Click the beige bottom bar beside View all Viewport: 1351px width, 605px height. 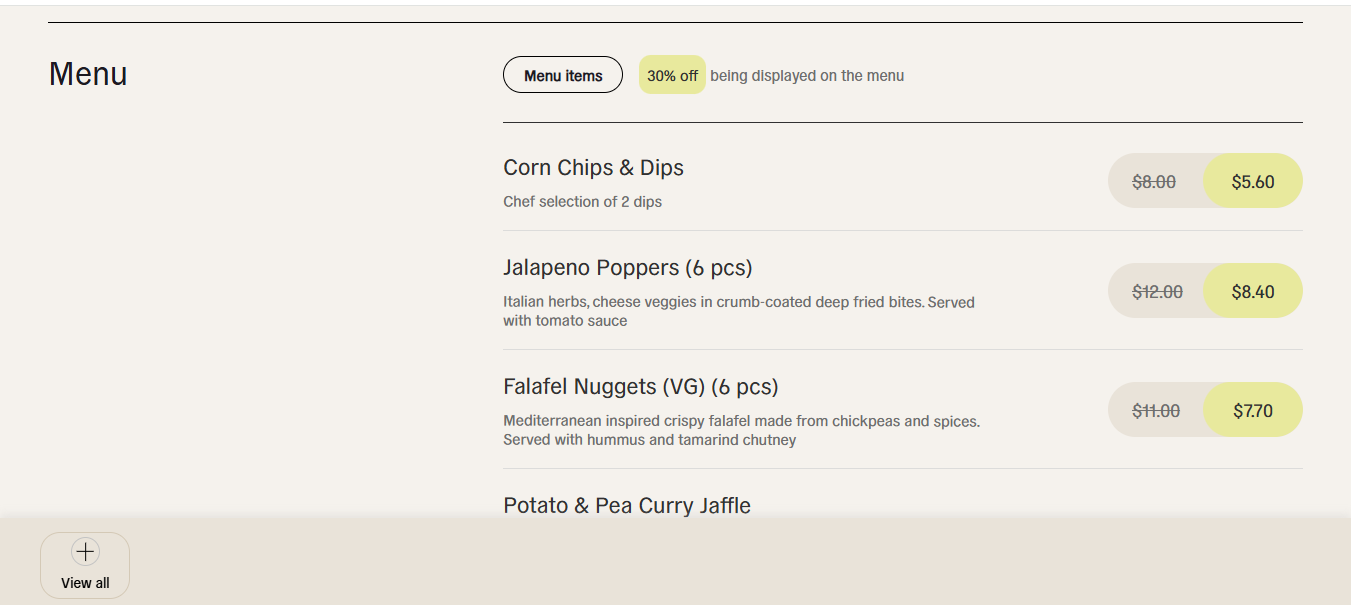740,565
